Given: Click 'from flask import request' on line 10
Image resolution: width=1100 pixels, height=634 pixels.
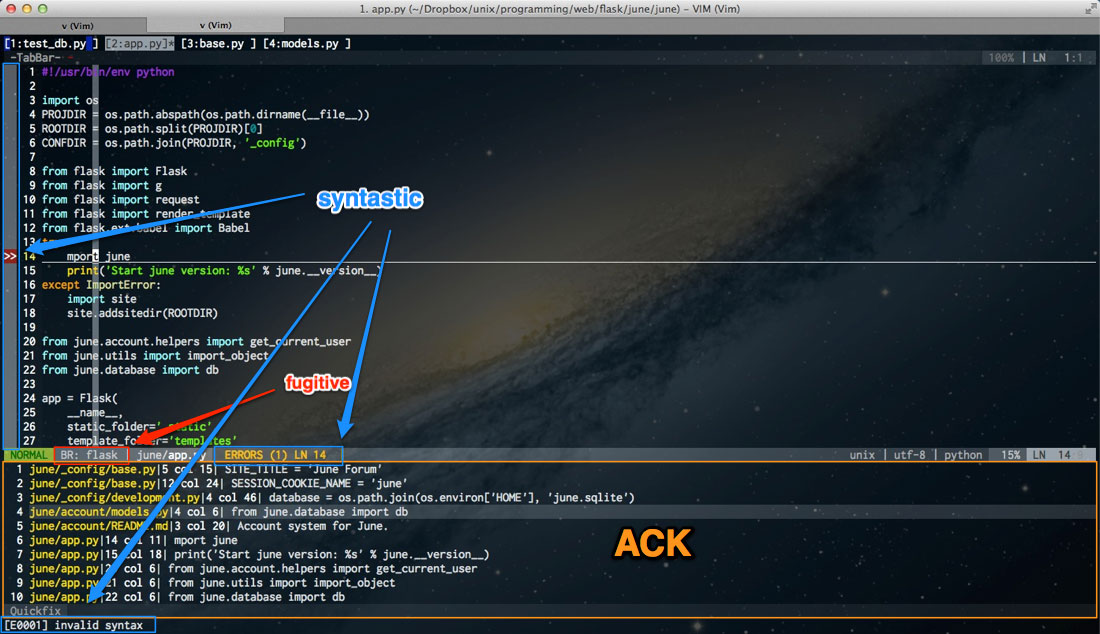Looking at the screenshot, I should (121, 200).
